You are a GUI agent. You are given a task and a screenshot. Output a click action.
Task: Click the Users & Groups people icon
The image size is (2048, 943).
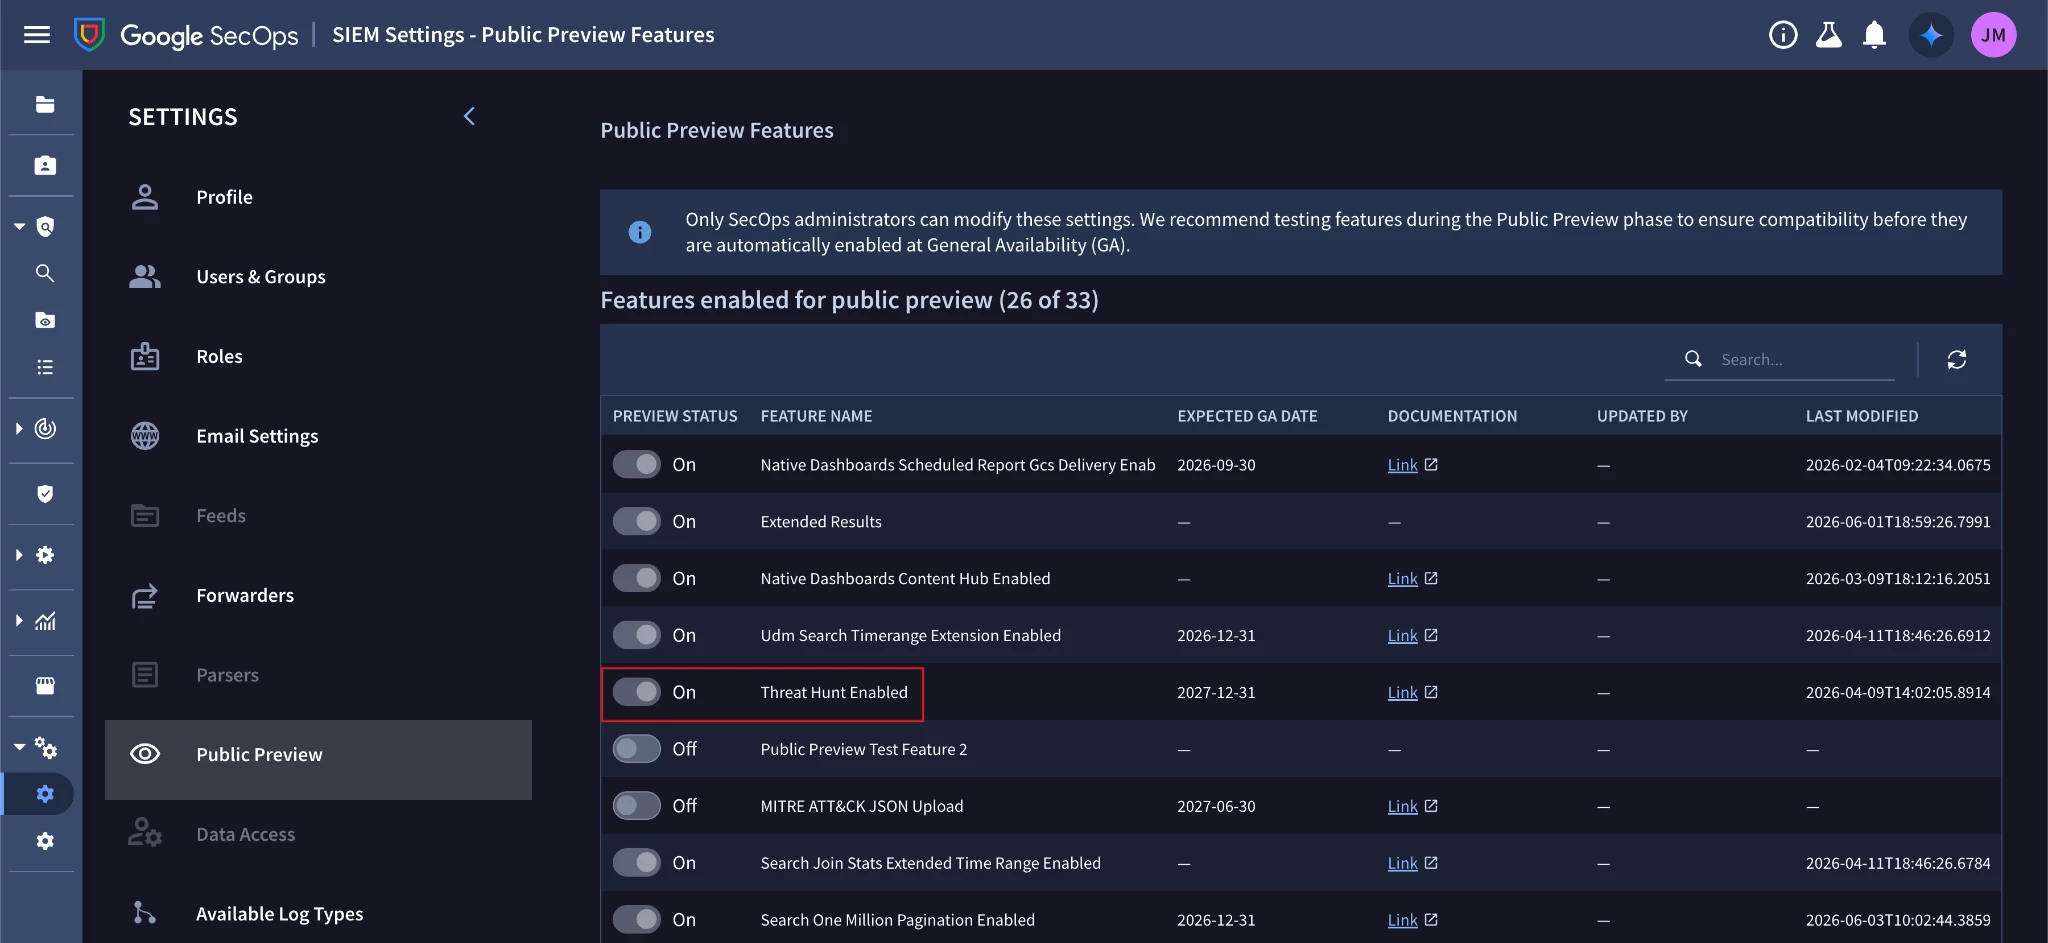[145, 277]
